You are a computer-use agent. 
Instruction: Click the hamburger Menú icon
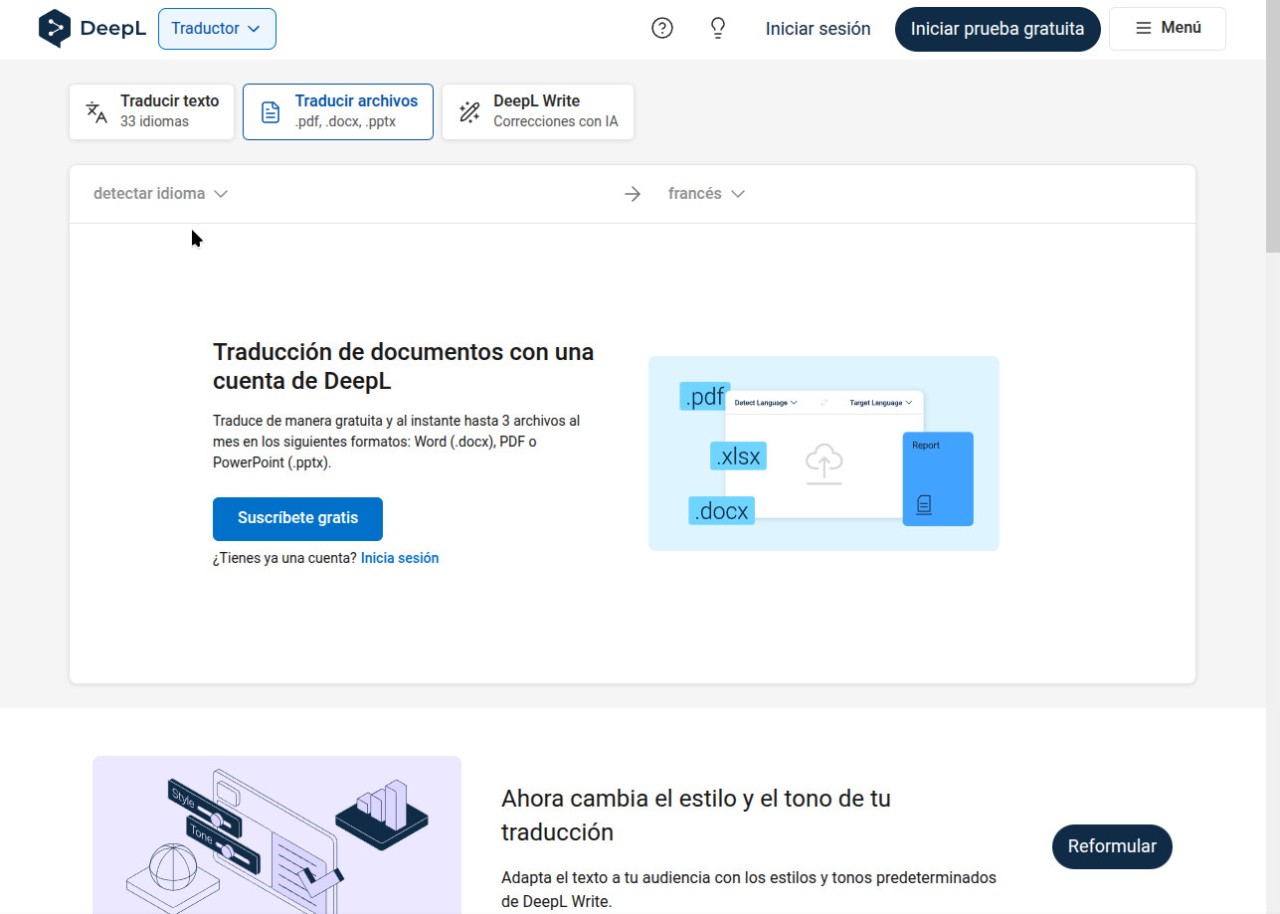click(x=1144, y=29)
